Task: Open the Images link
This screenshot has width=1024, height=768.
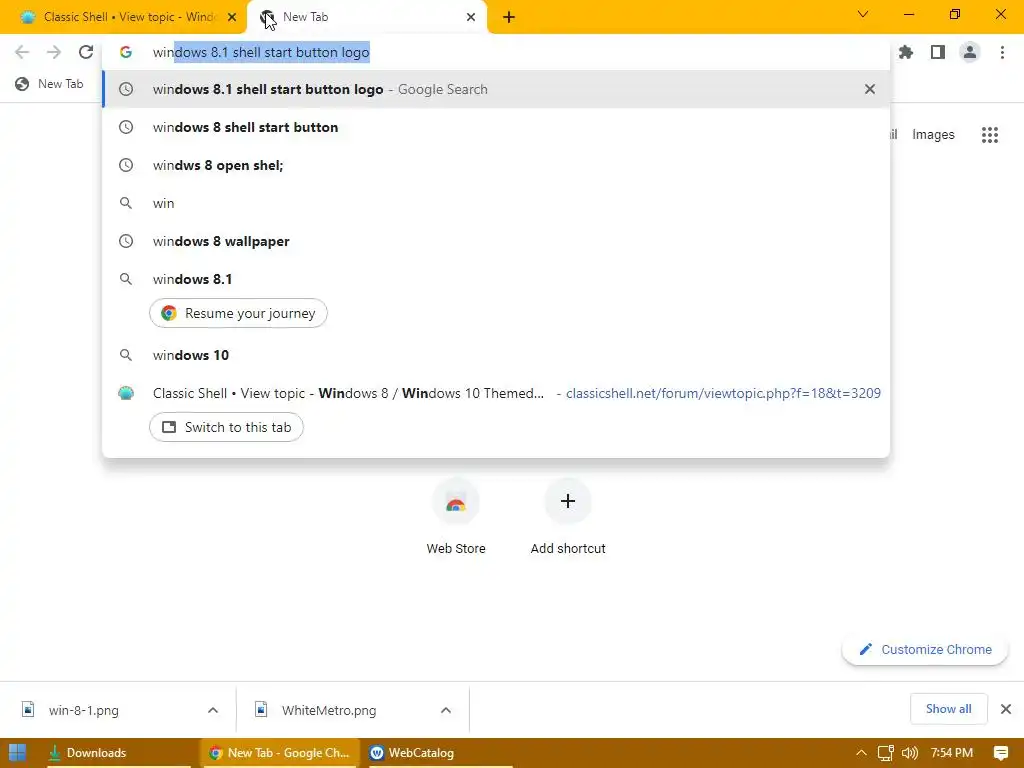Action: click(933, 135)
